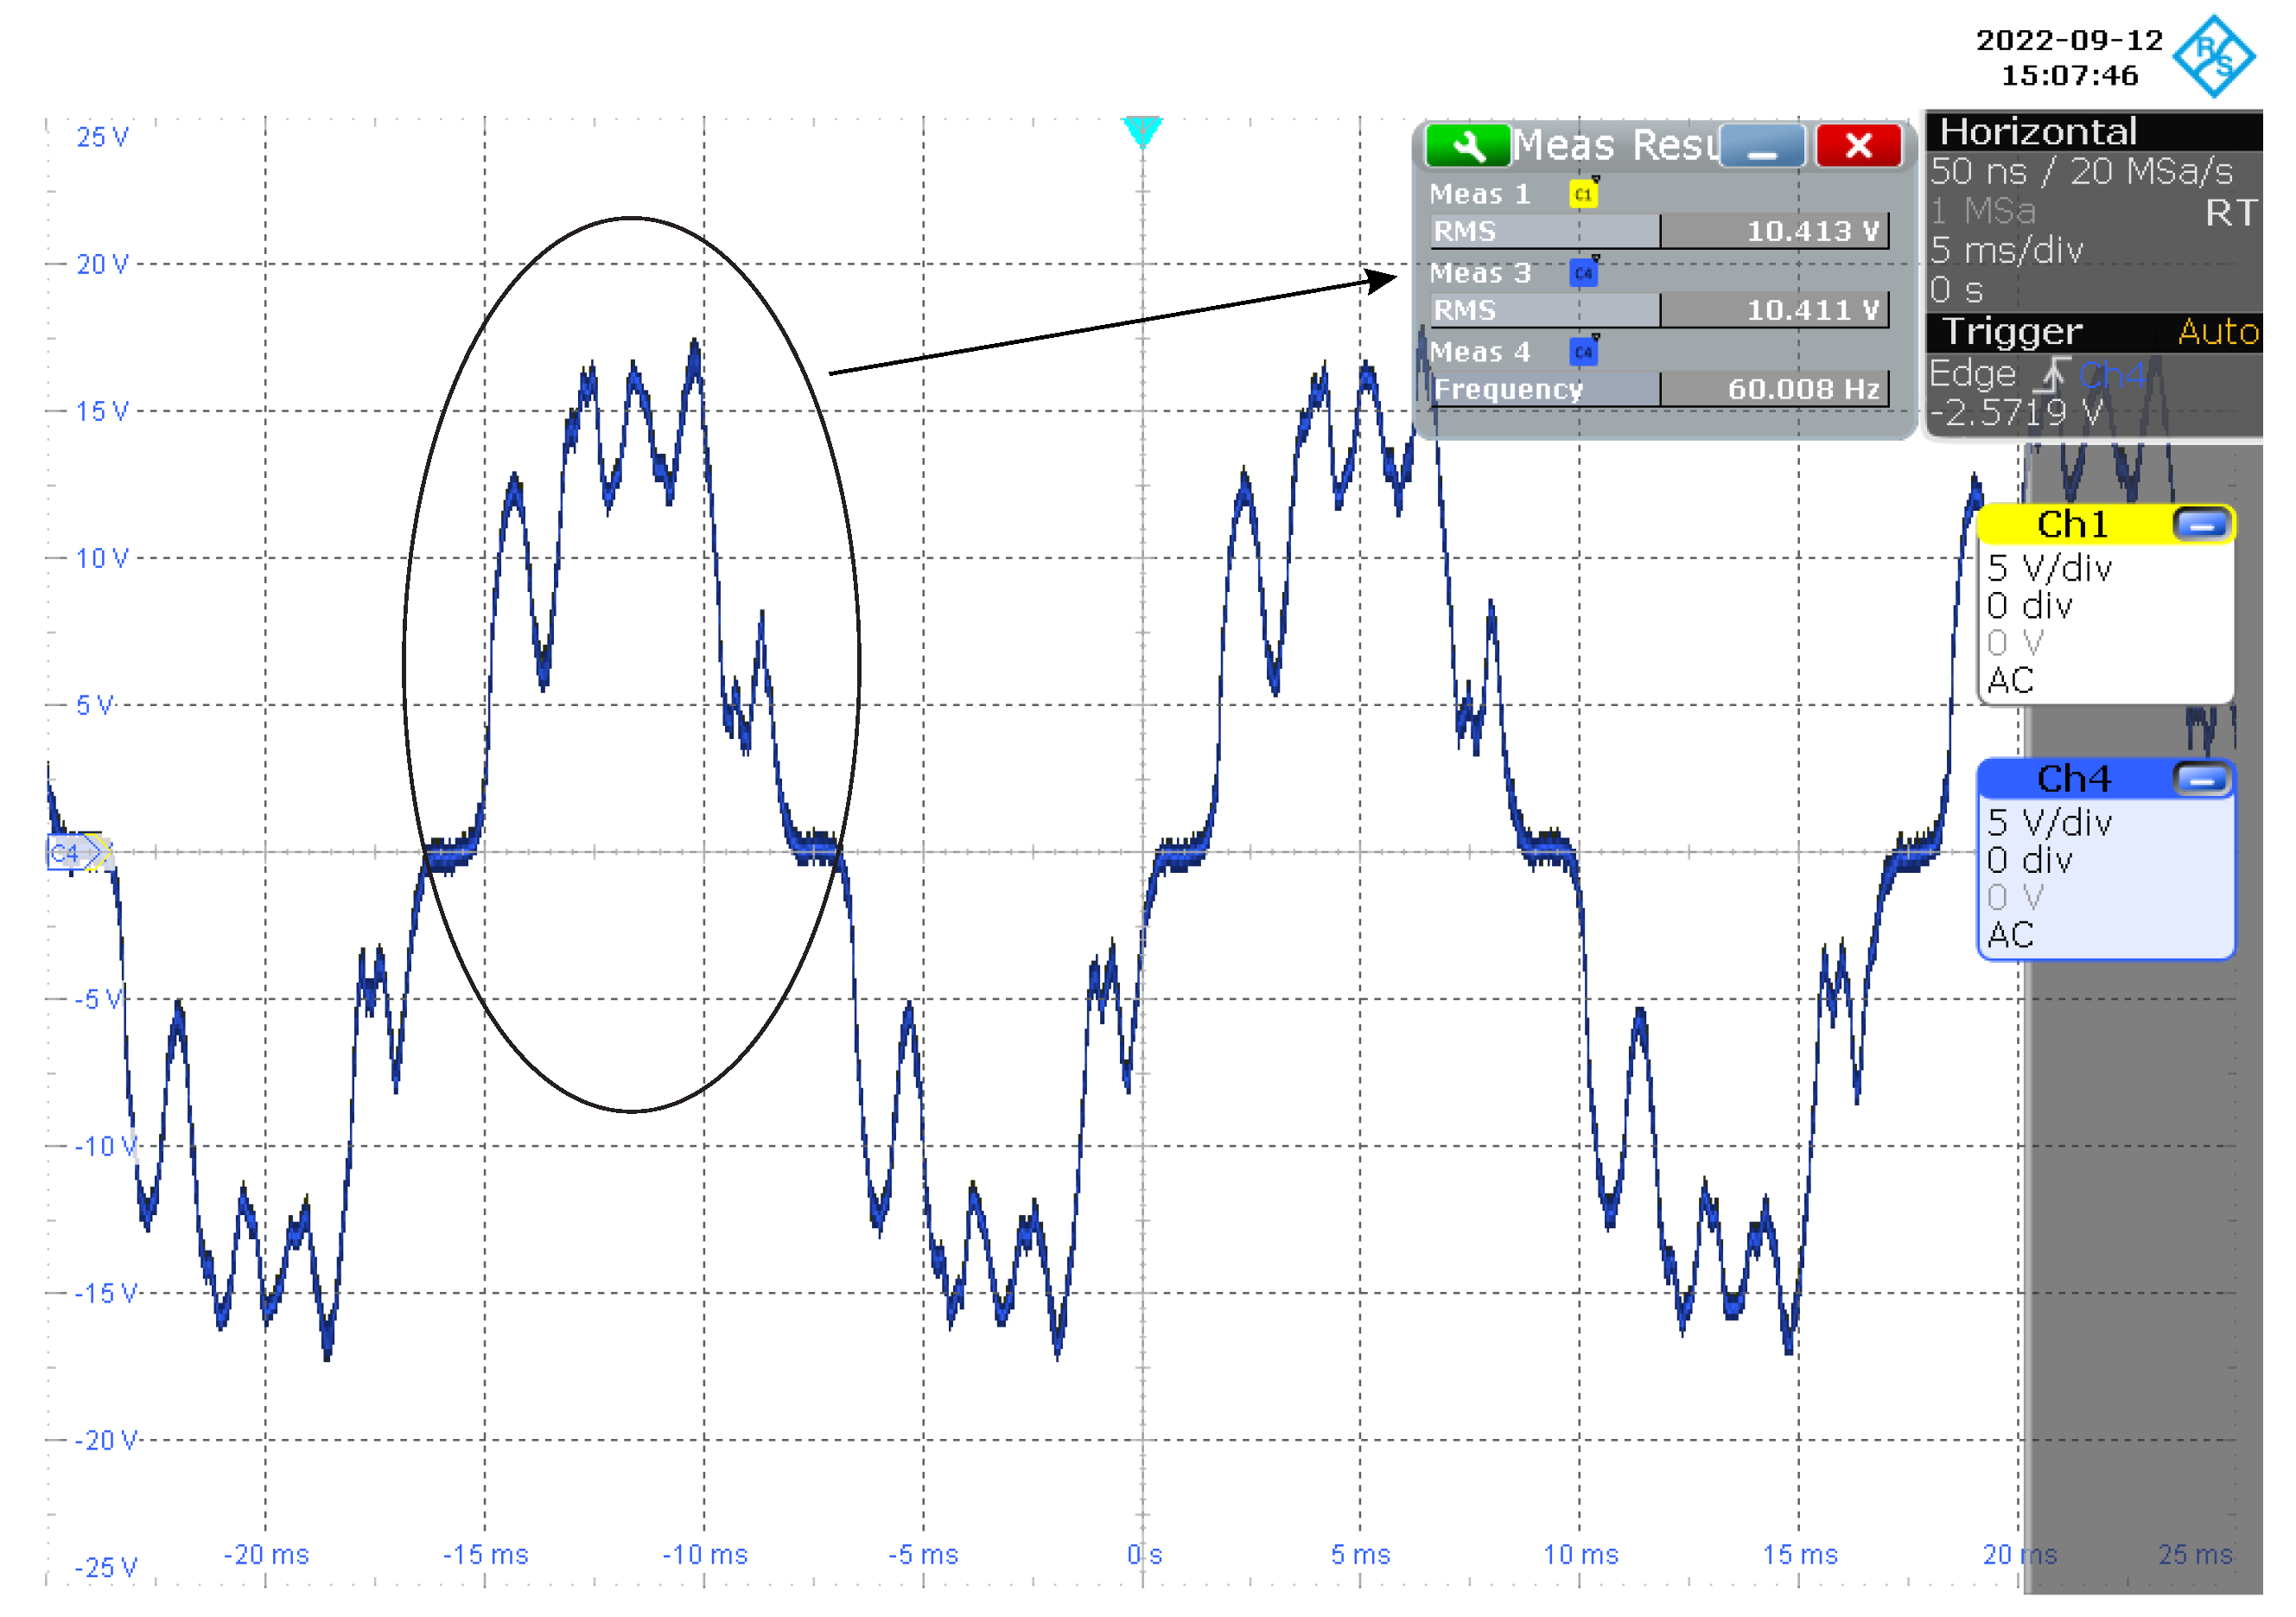Minimize the Ch4 signal panel
2296x1617 pixels.
(2201, 779)
